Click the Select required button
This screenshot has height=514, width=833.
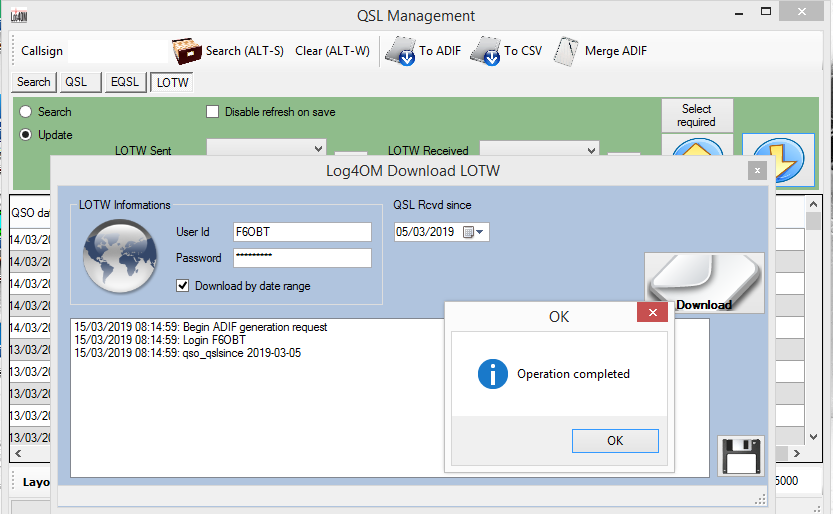(697, 115)
